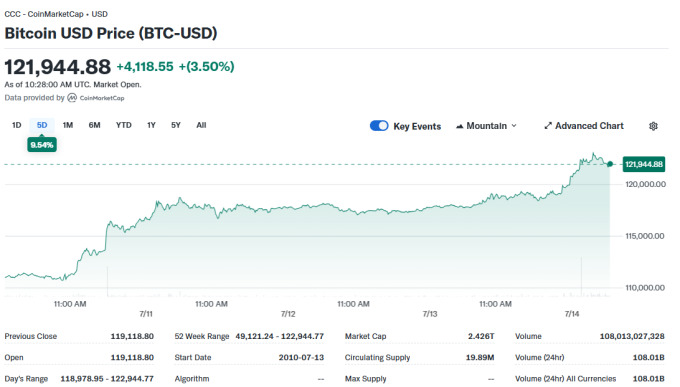
Task: Click the +4,118.55 price change value
Action: click(145, 66)
